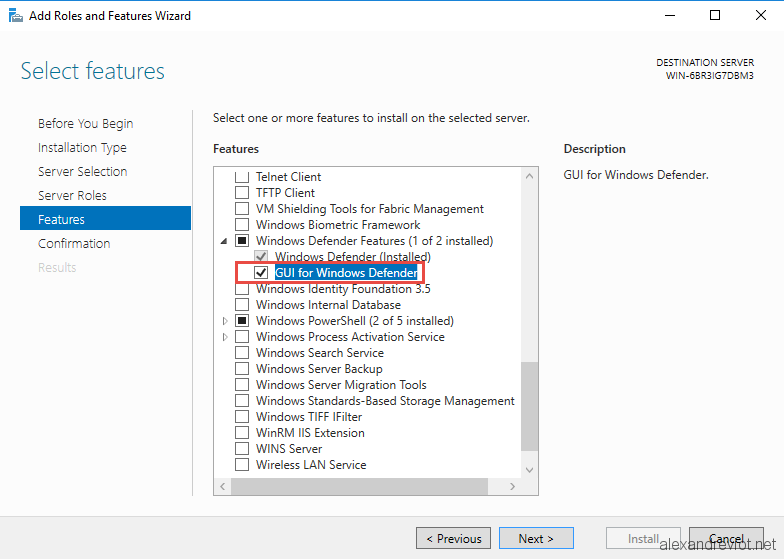Click the vertical scrollbar up arrow

pyautogui.click(x=530, y=176)
